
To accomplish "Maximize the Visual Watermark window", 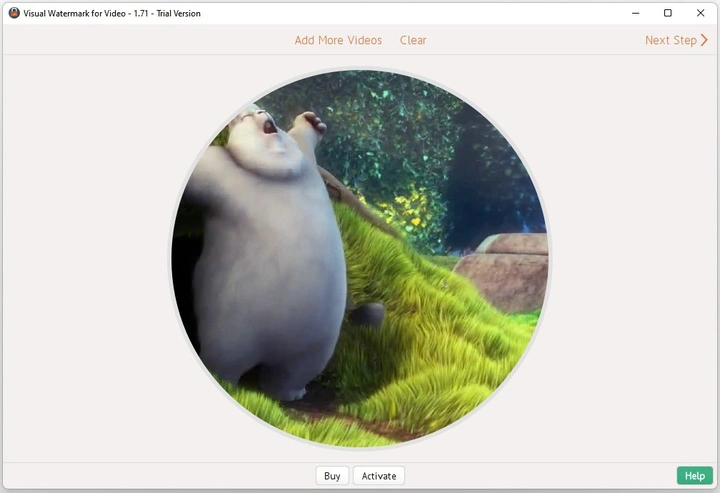I will click(x=668, y=13).
